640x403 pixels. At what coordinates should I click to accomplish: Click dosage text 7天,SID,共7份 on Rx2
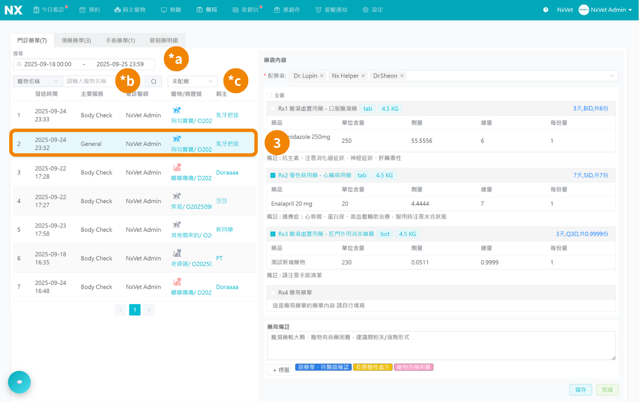pos(591,175)
